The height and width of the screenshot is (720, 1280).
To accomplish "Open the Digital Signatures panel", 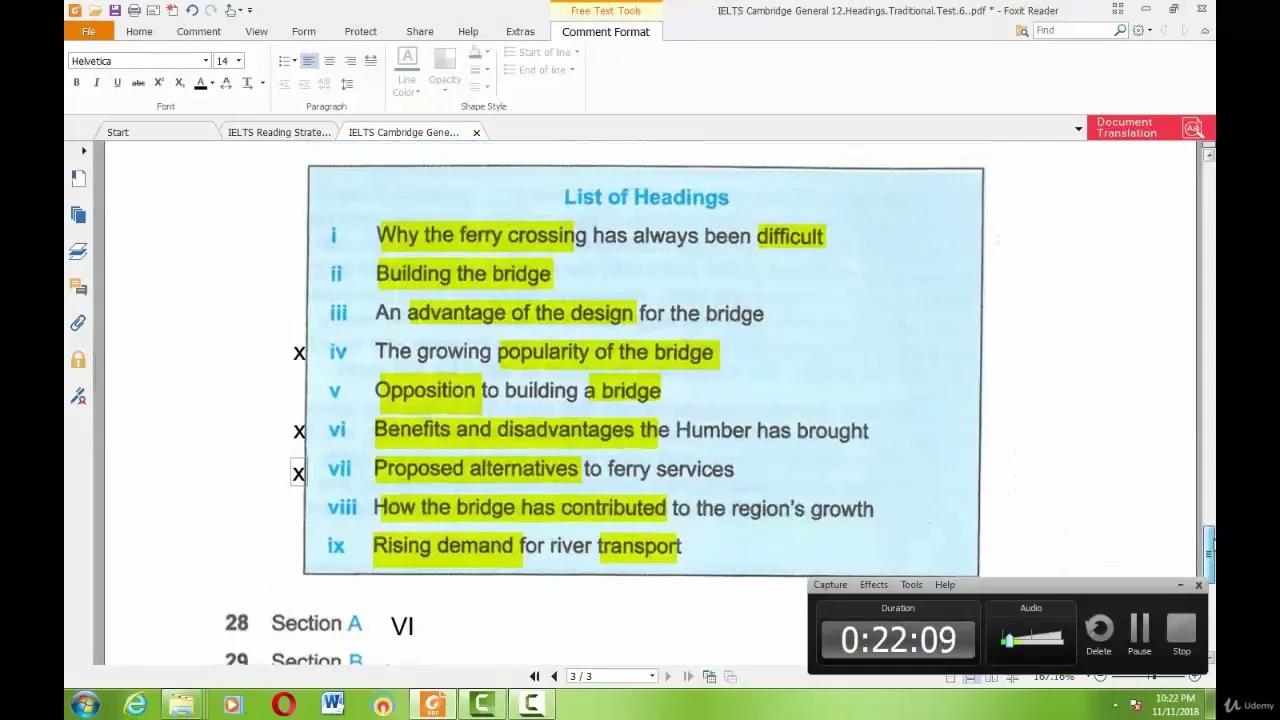I will pyautogui.click(x=78, y=395).
